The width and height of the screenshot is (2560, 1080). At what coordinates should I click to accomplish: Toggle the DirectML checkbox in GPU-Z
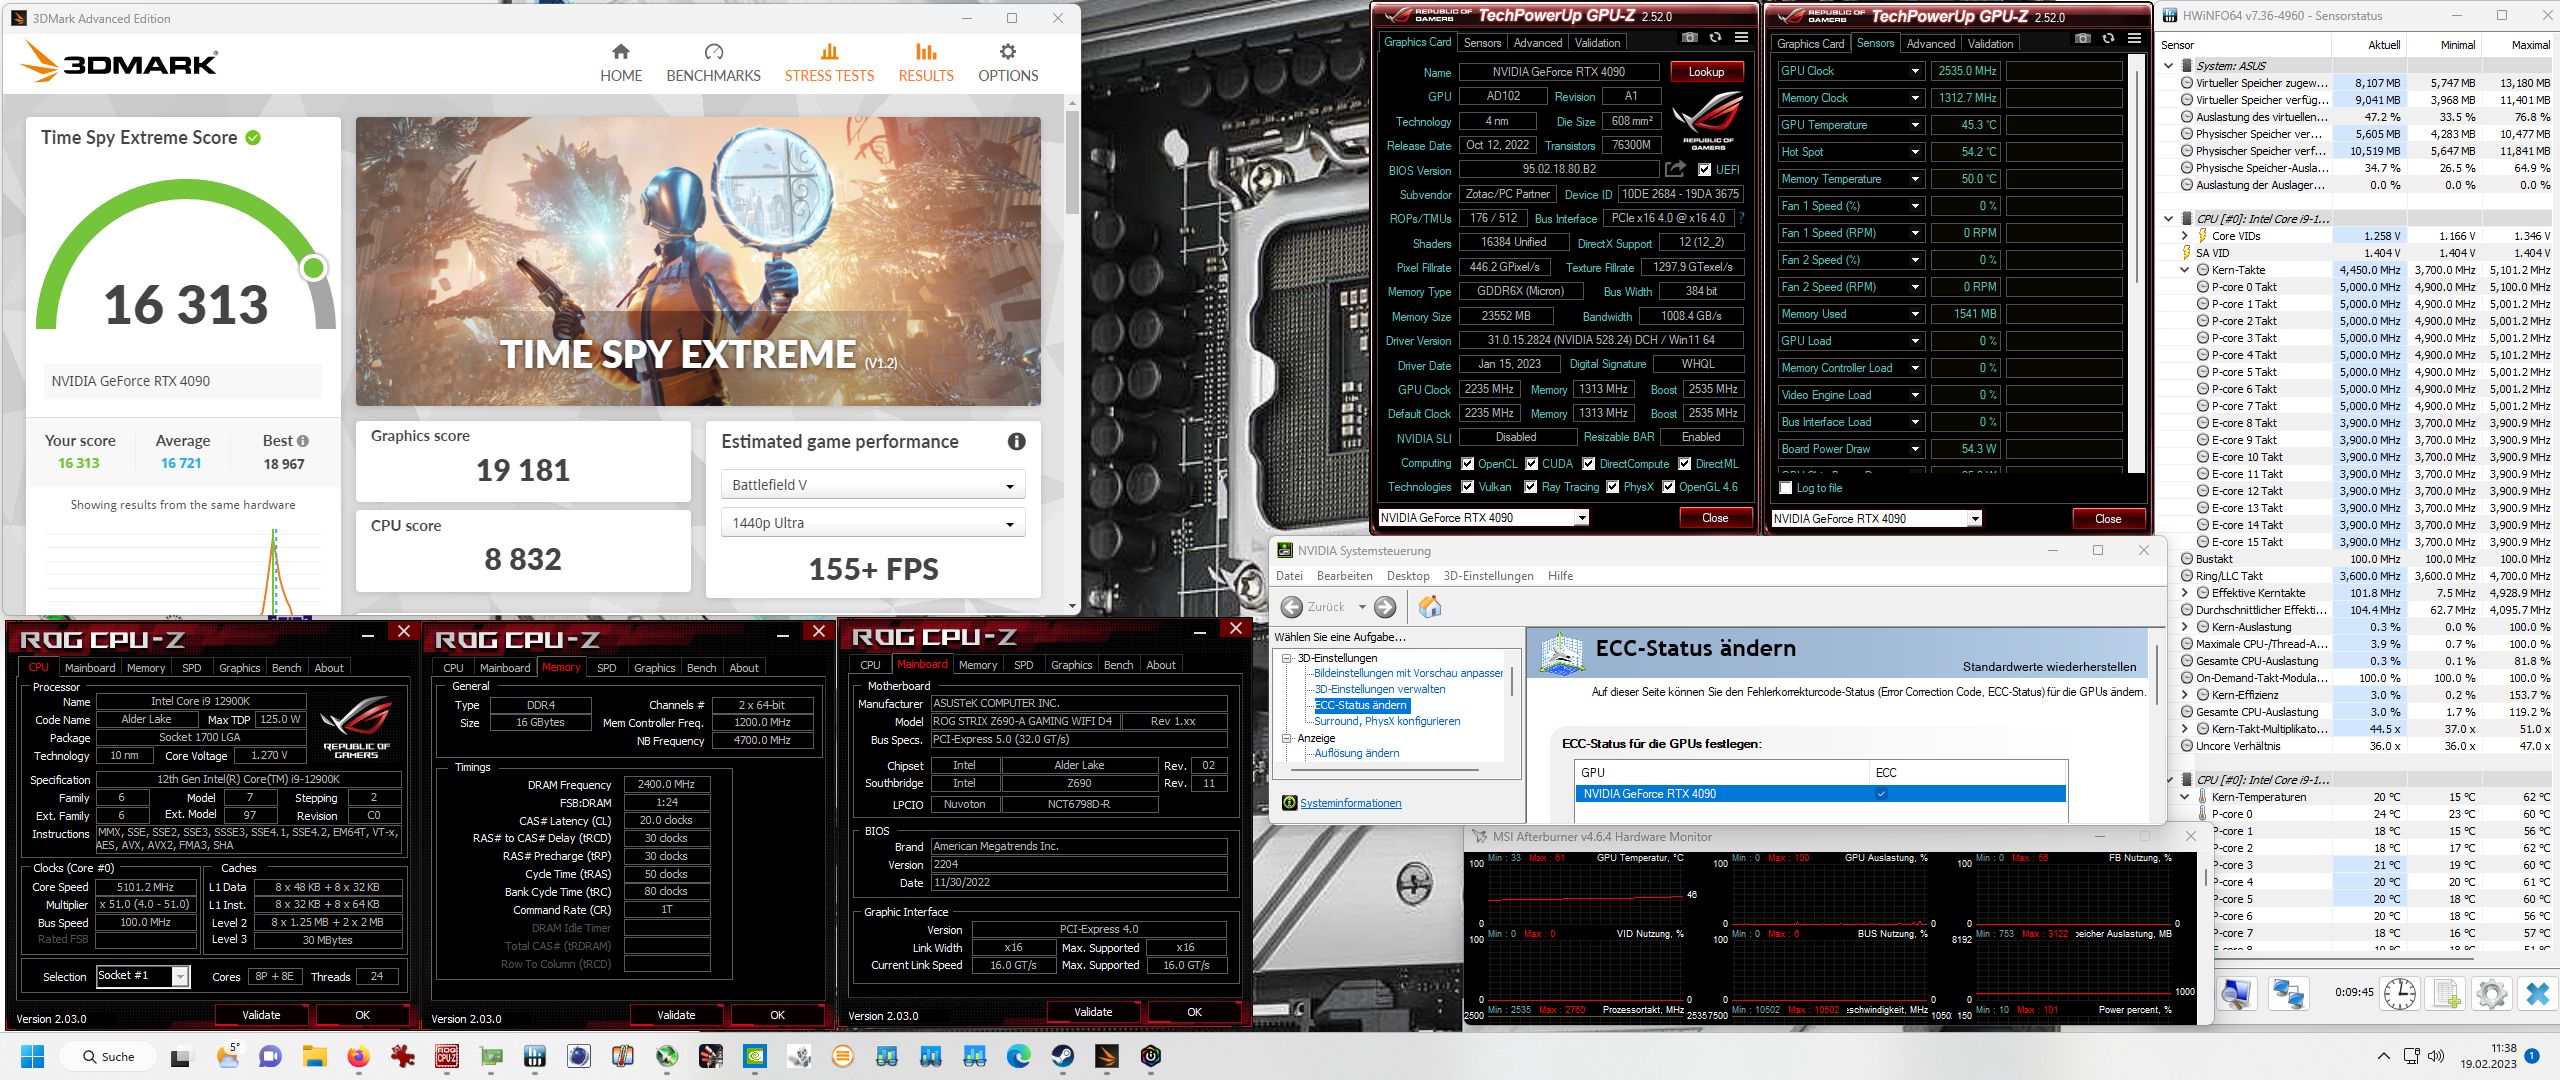pyautogui.click(x=1685, y=464)
